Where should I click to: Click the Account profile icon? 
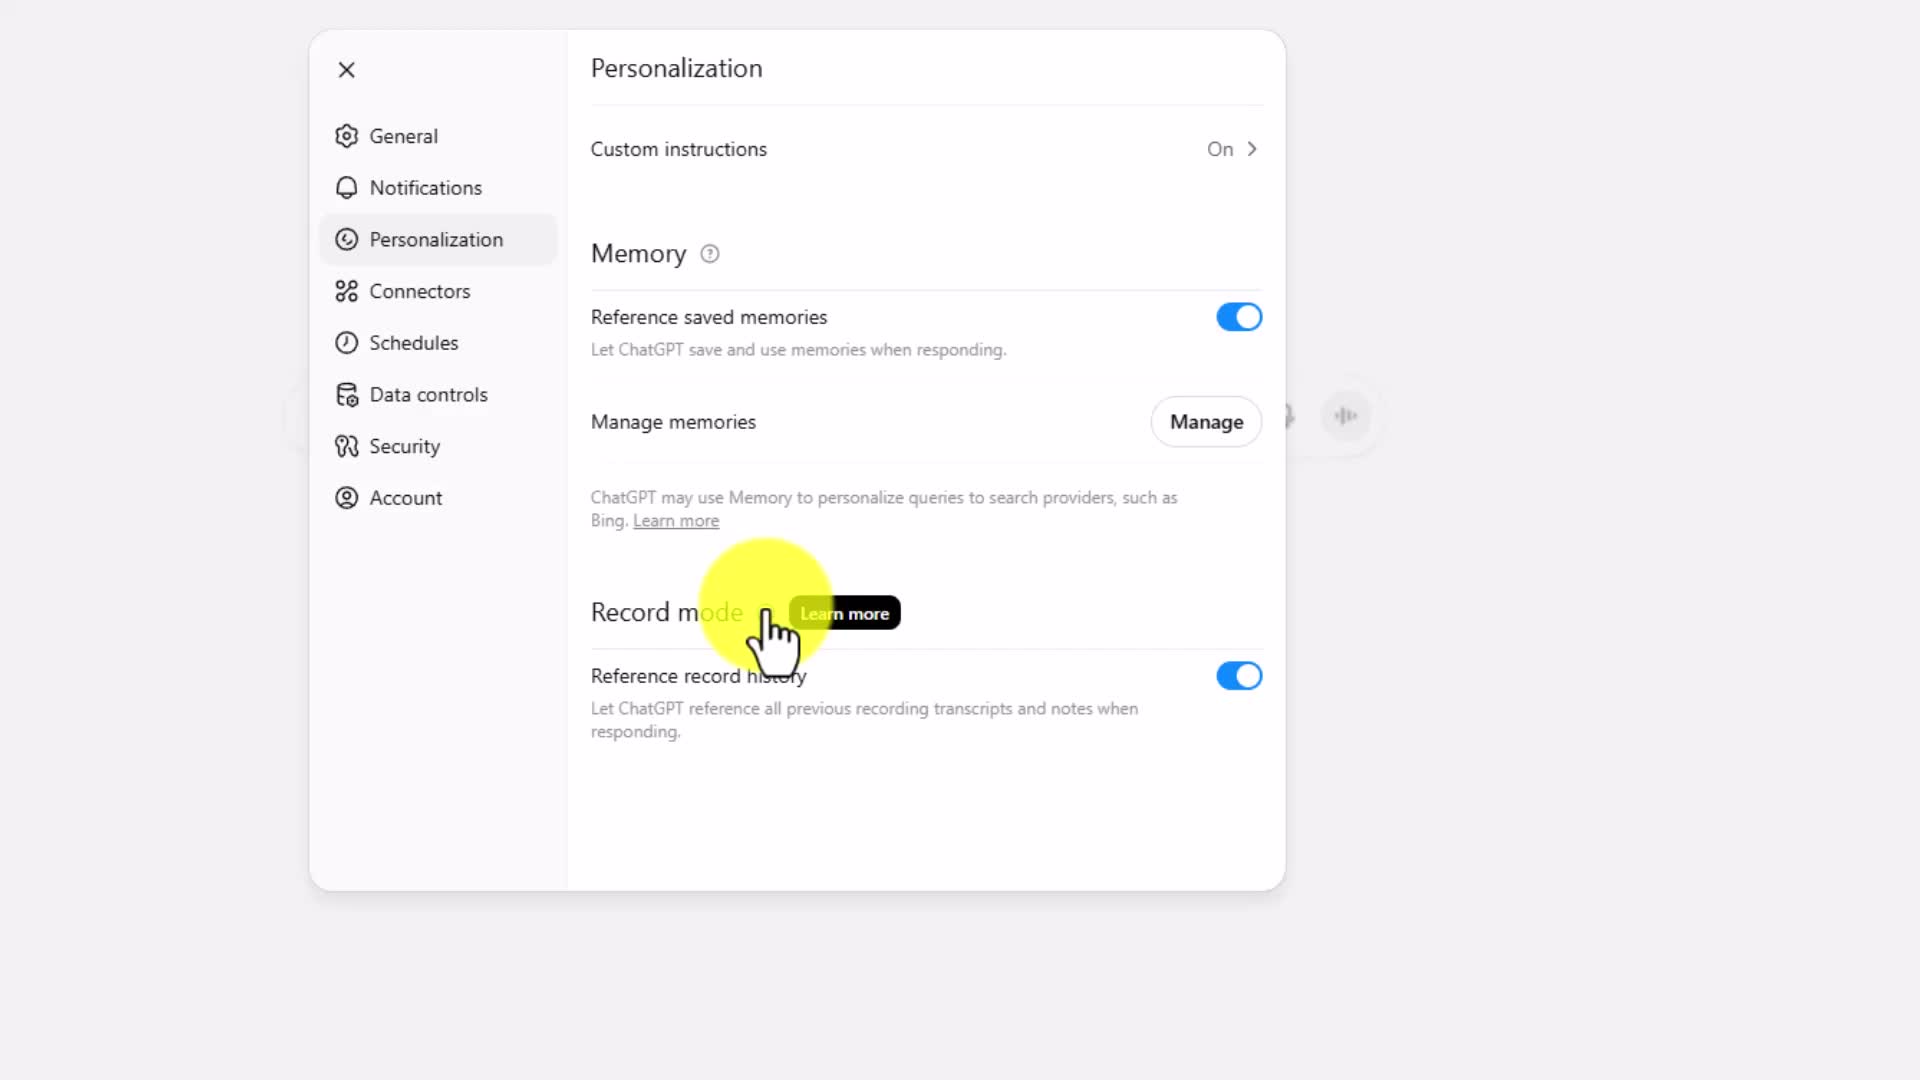point(346,498)
